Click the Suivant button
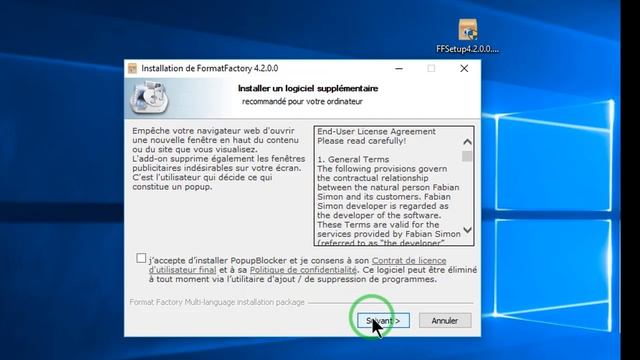Image resolution: width=640 pixels, height=360 pixels. [383, 320]
